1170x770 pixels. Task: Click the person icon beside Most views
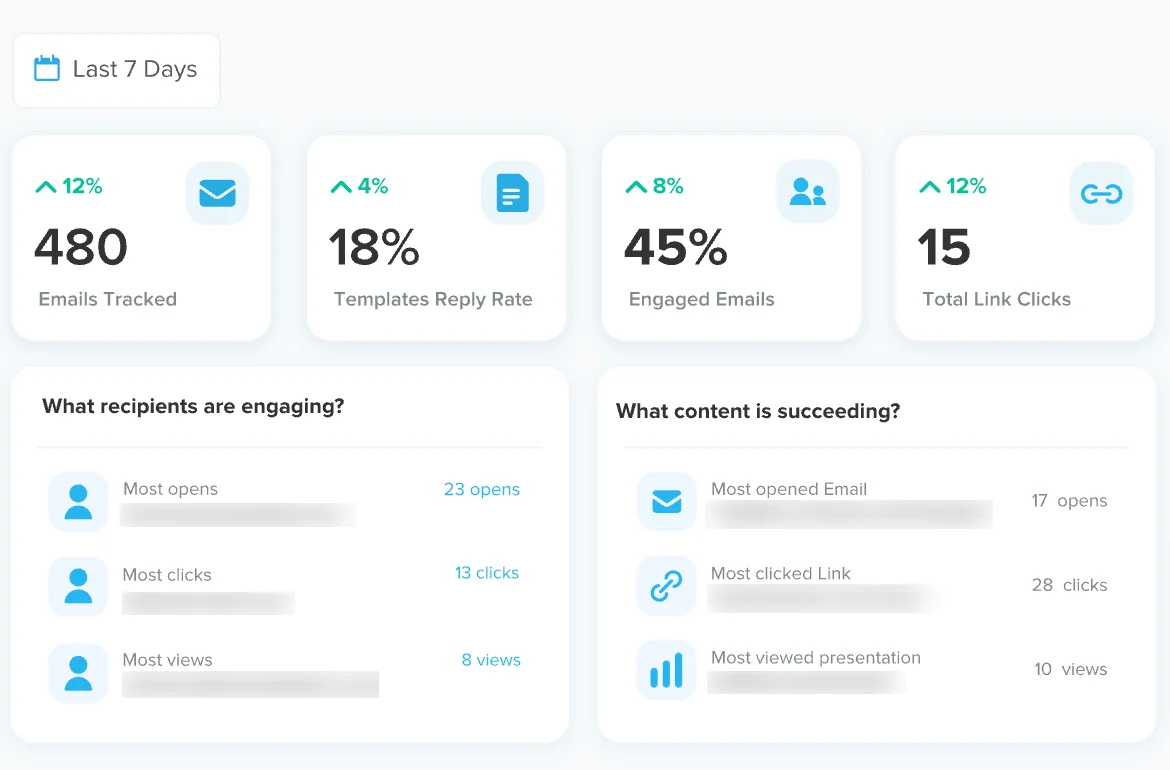point(78,672)
